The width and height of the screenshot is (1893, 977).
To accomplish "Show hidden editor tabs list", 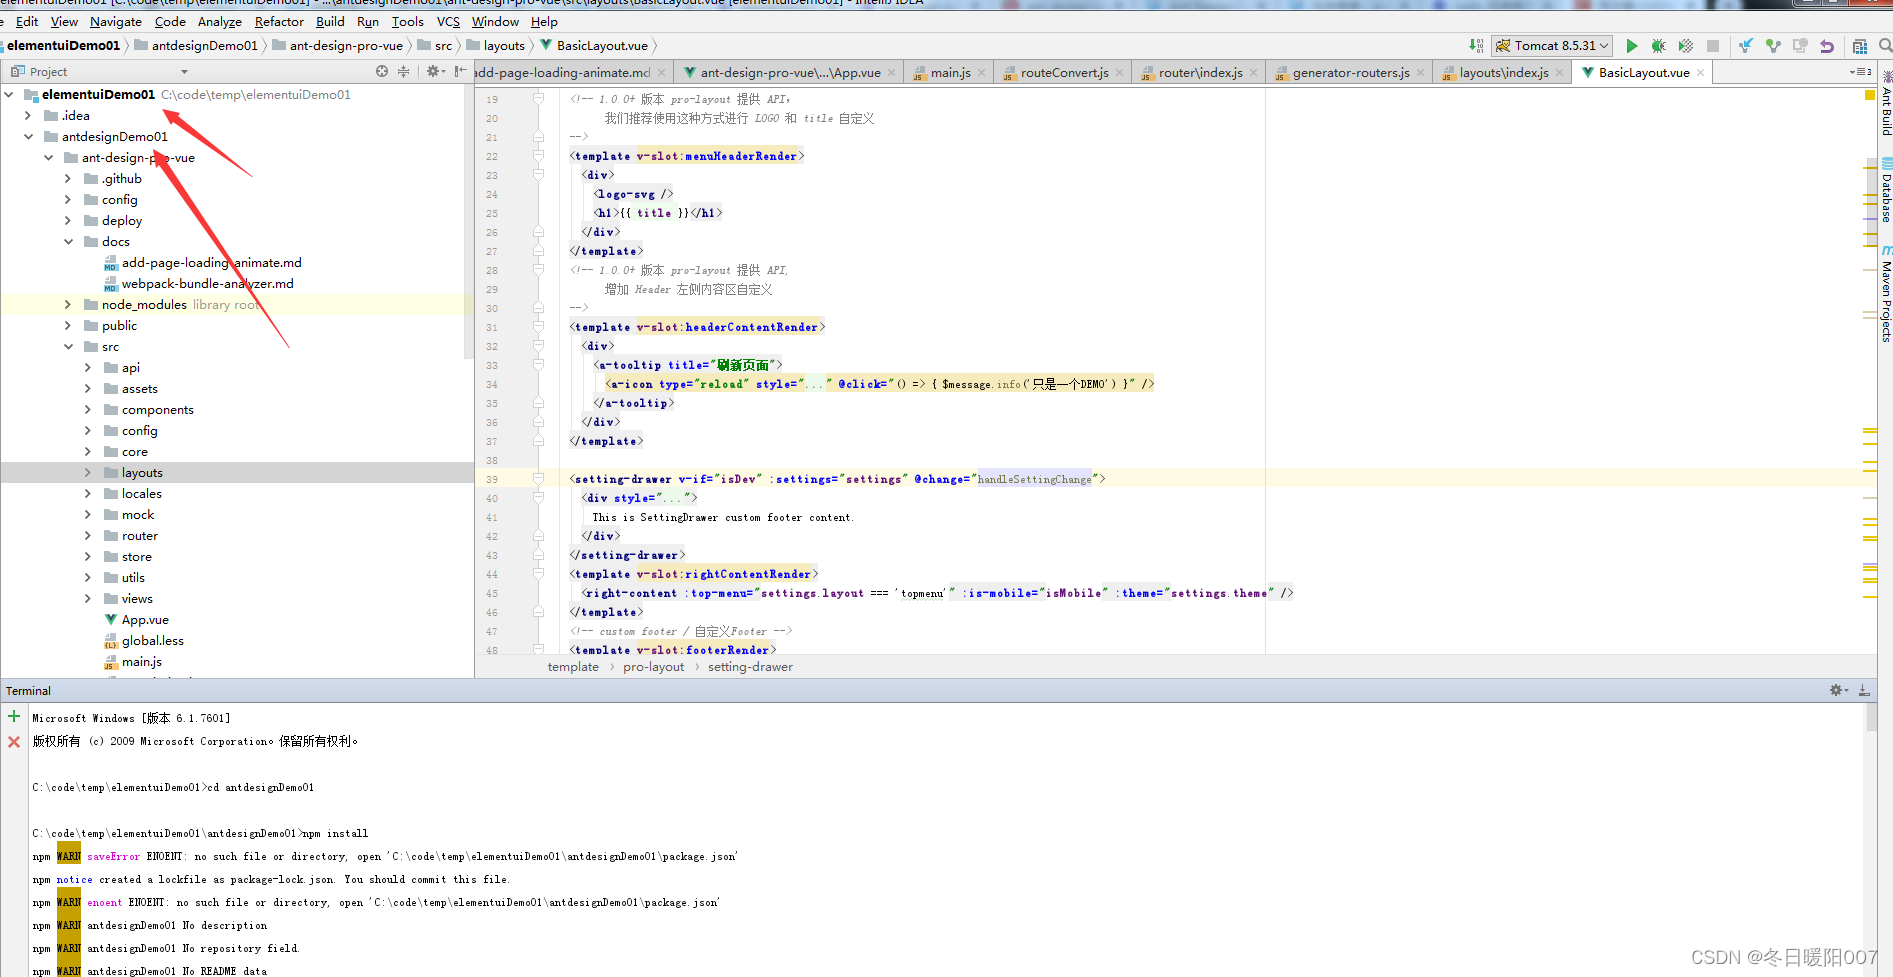I will (1860, 72).
